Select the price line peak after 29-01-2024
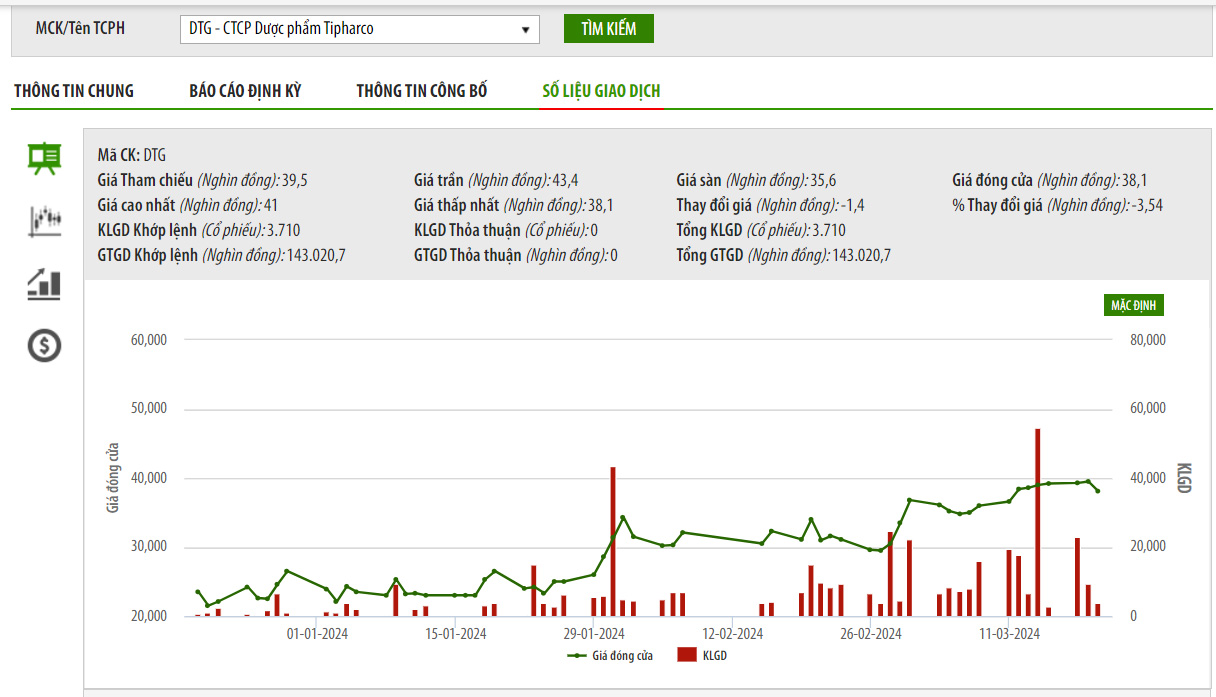1216x697 pixels. (x=622, y=517)
